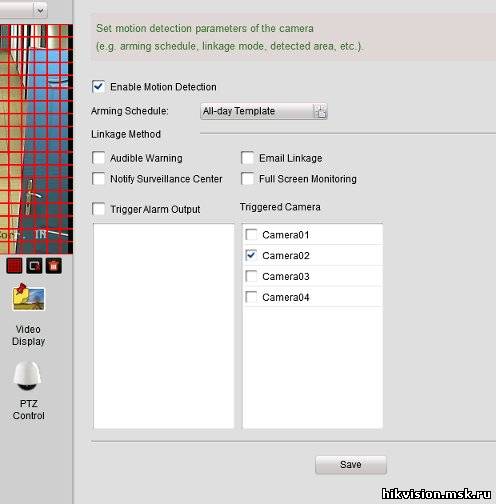Click the motion detection grid preview
Viewport: 496px width, 504px height.
[x=36, y=139]
